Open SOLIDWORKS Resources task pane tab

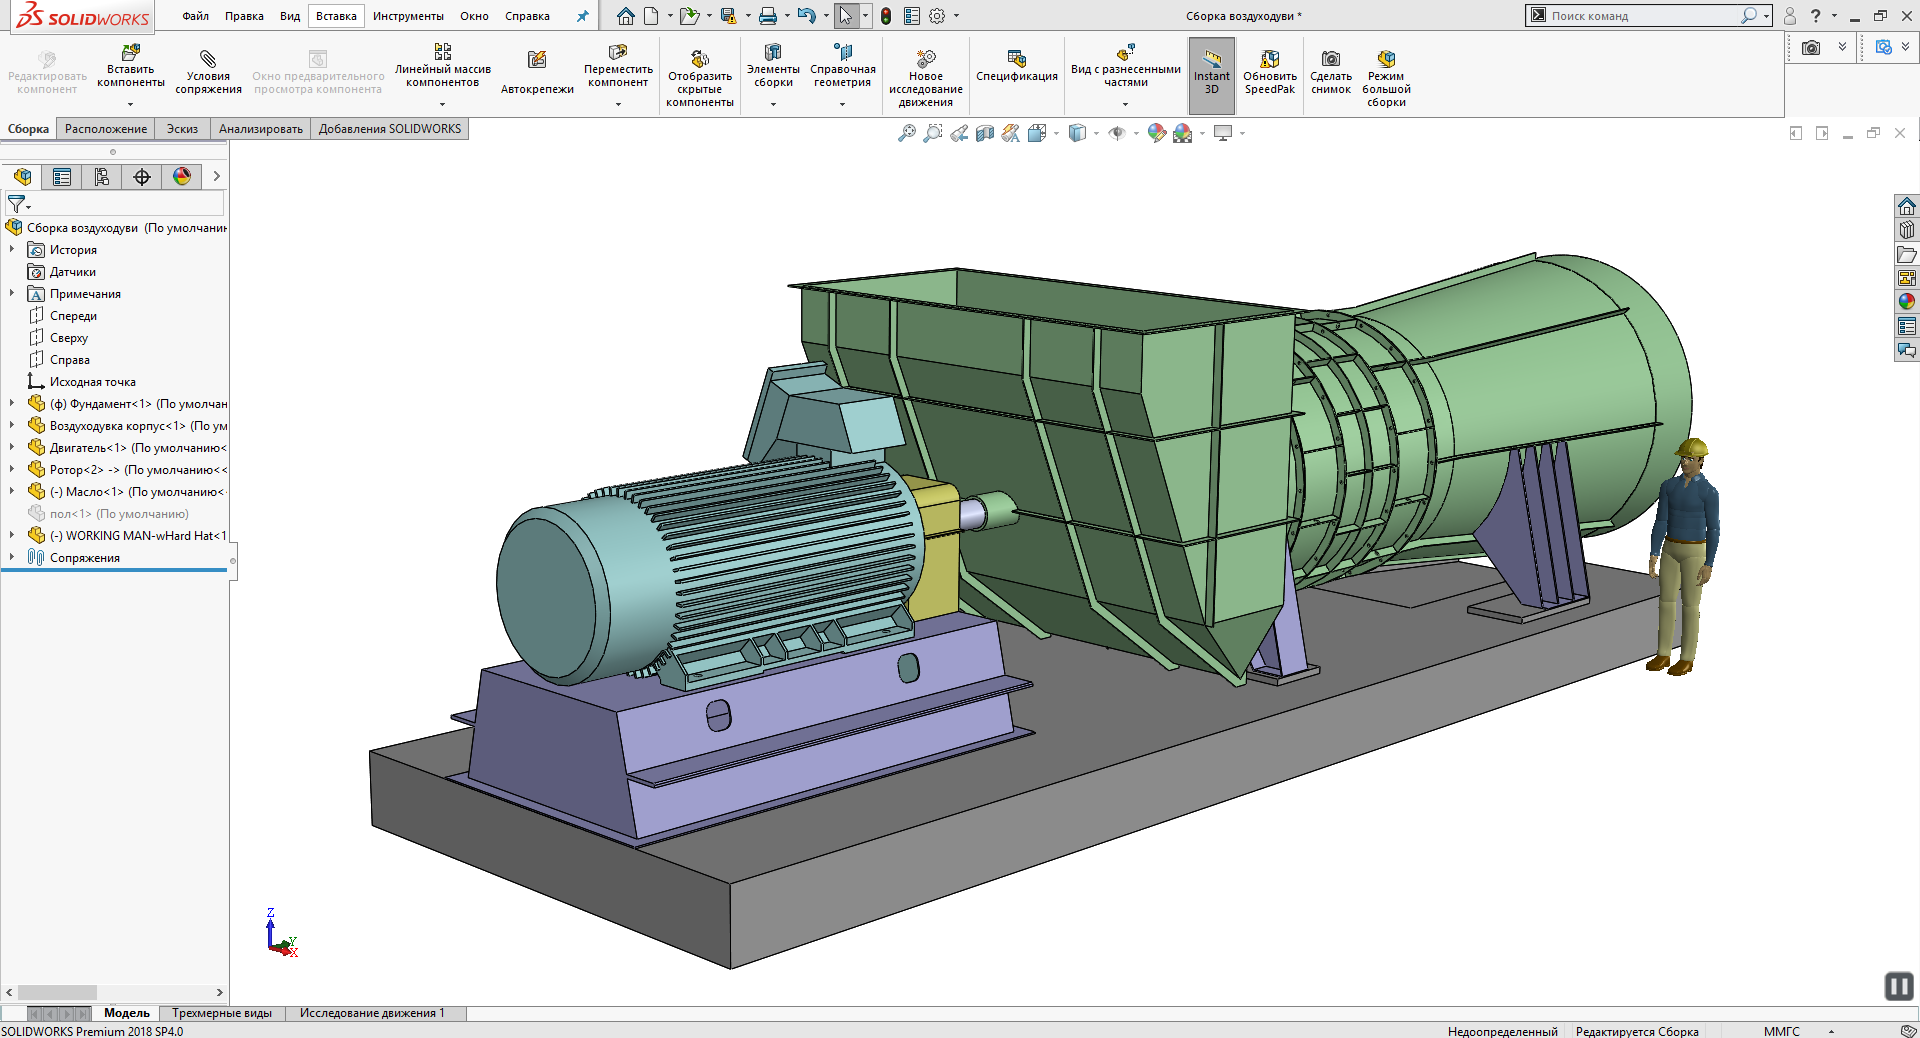(x=1907, y=206)
